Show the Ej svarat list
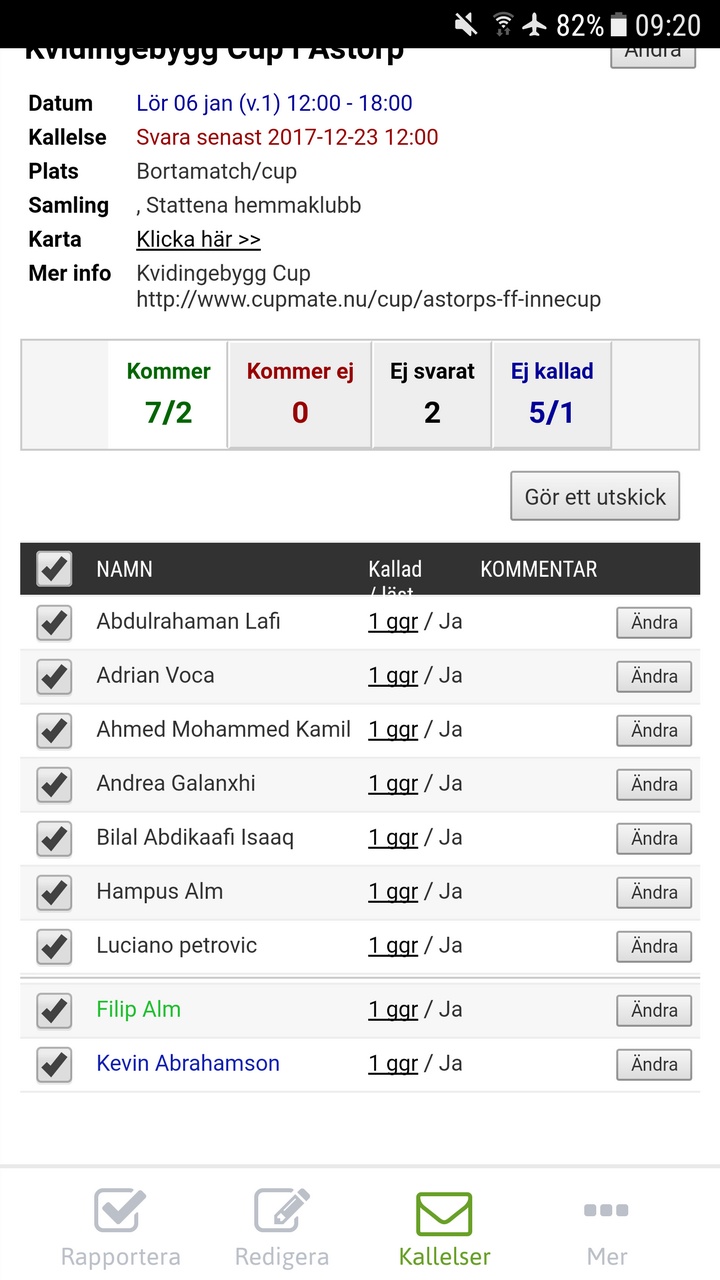 (432, 394)
